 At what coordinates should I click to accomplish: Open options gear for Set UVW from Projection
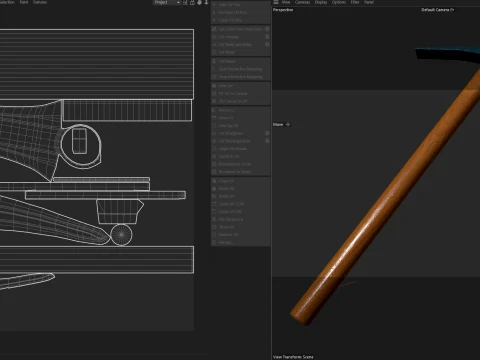coord(267,29)
